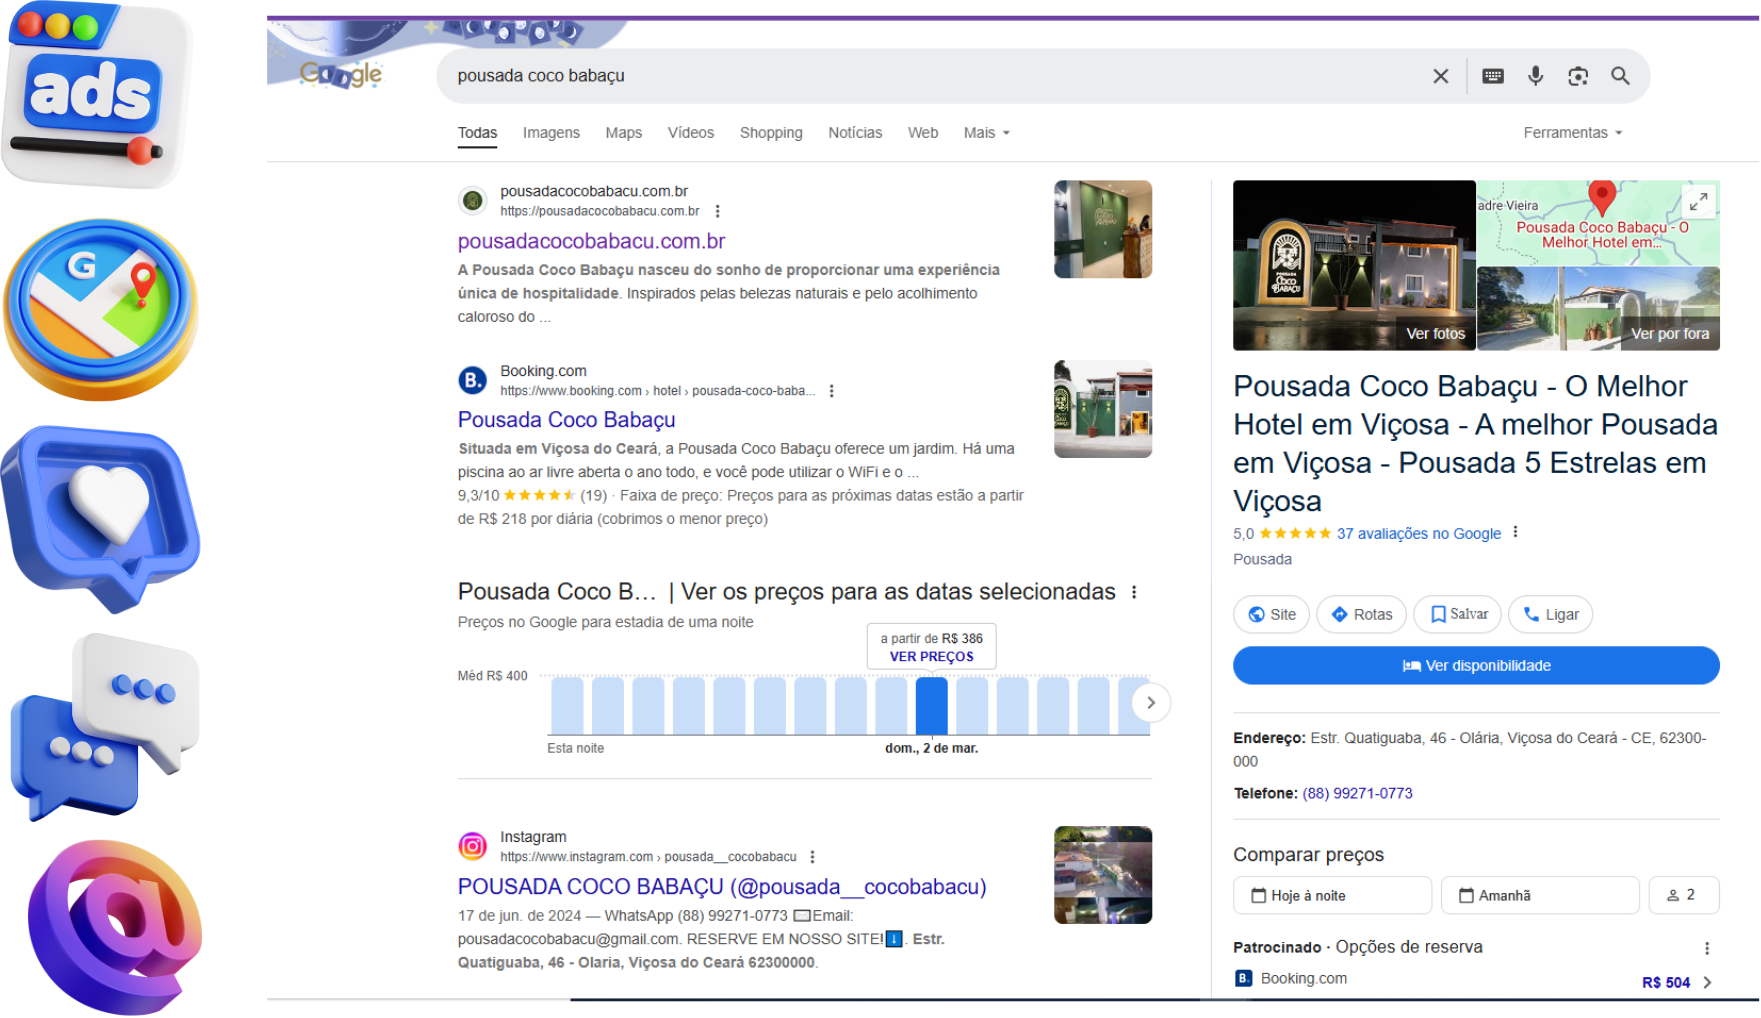Click the Rotas directions button
The image size is (1761, 1018).
(1361, 614)
